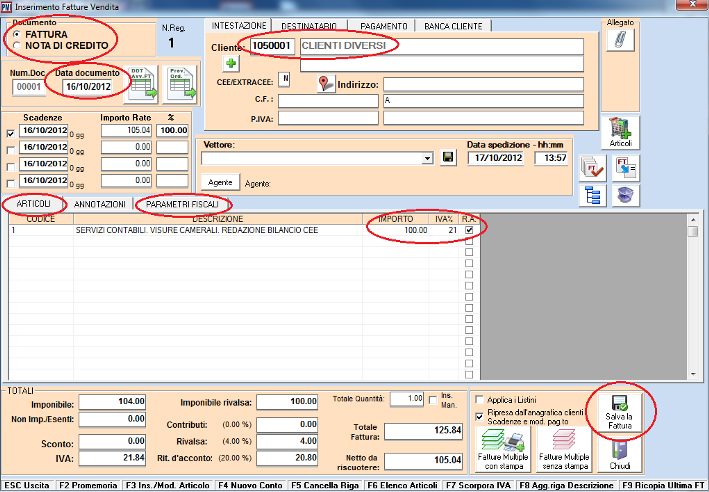Click the floppy disk icon beside Vettore
Screen dimensions: 709x492
click(447, 158)
